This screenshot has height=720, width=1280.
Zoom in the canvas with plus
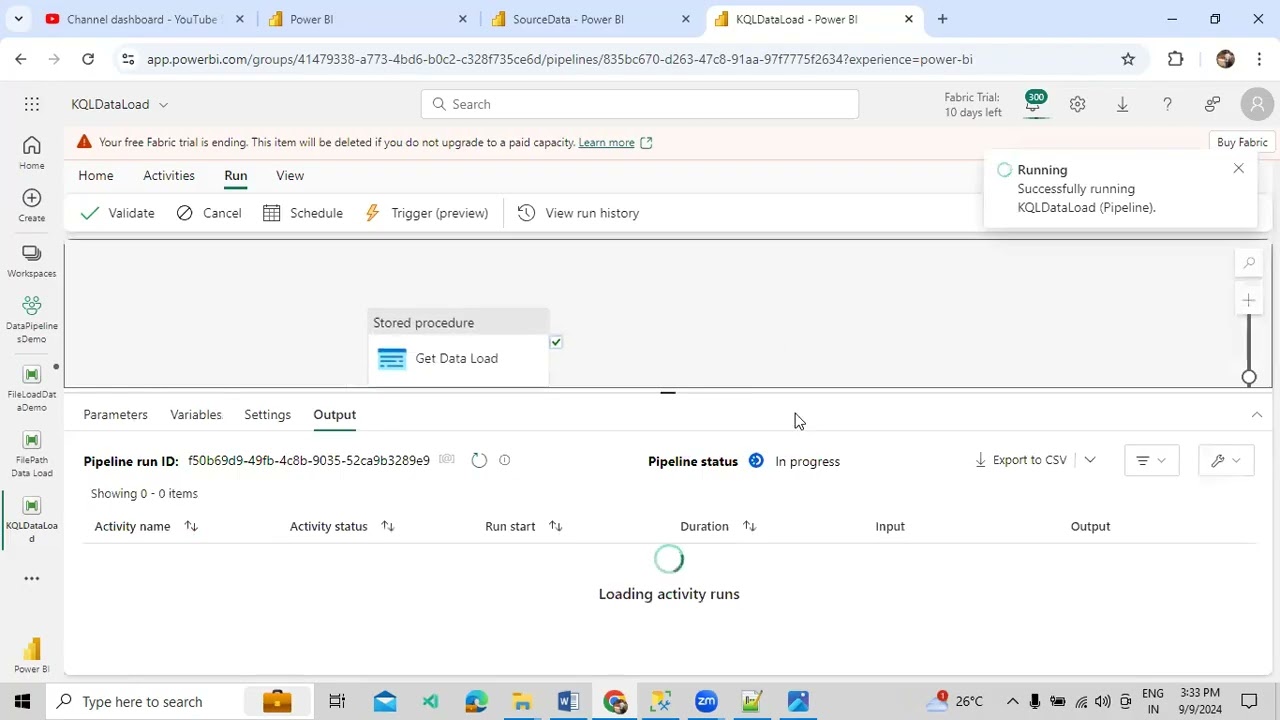click(1249, 300)
